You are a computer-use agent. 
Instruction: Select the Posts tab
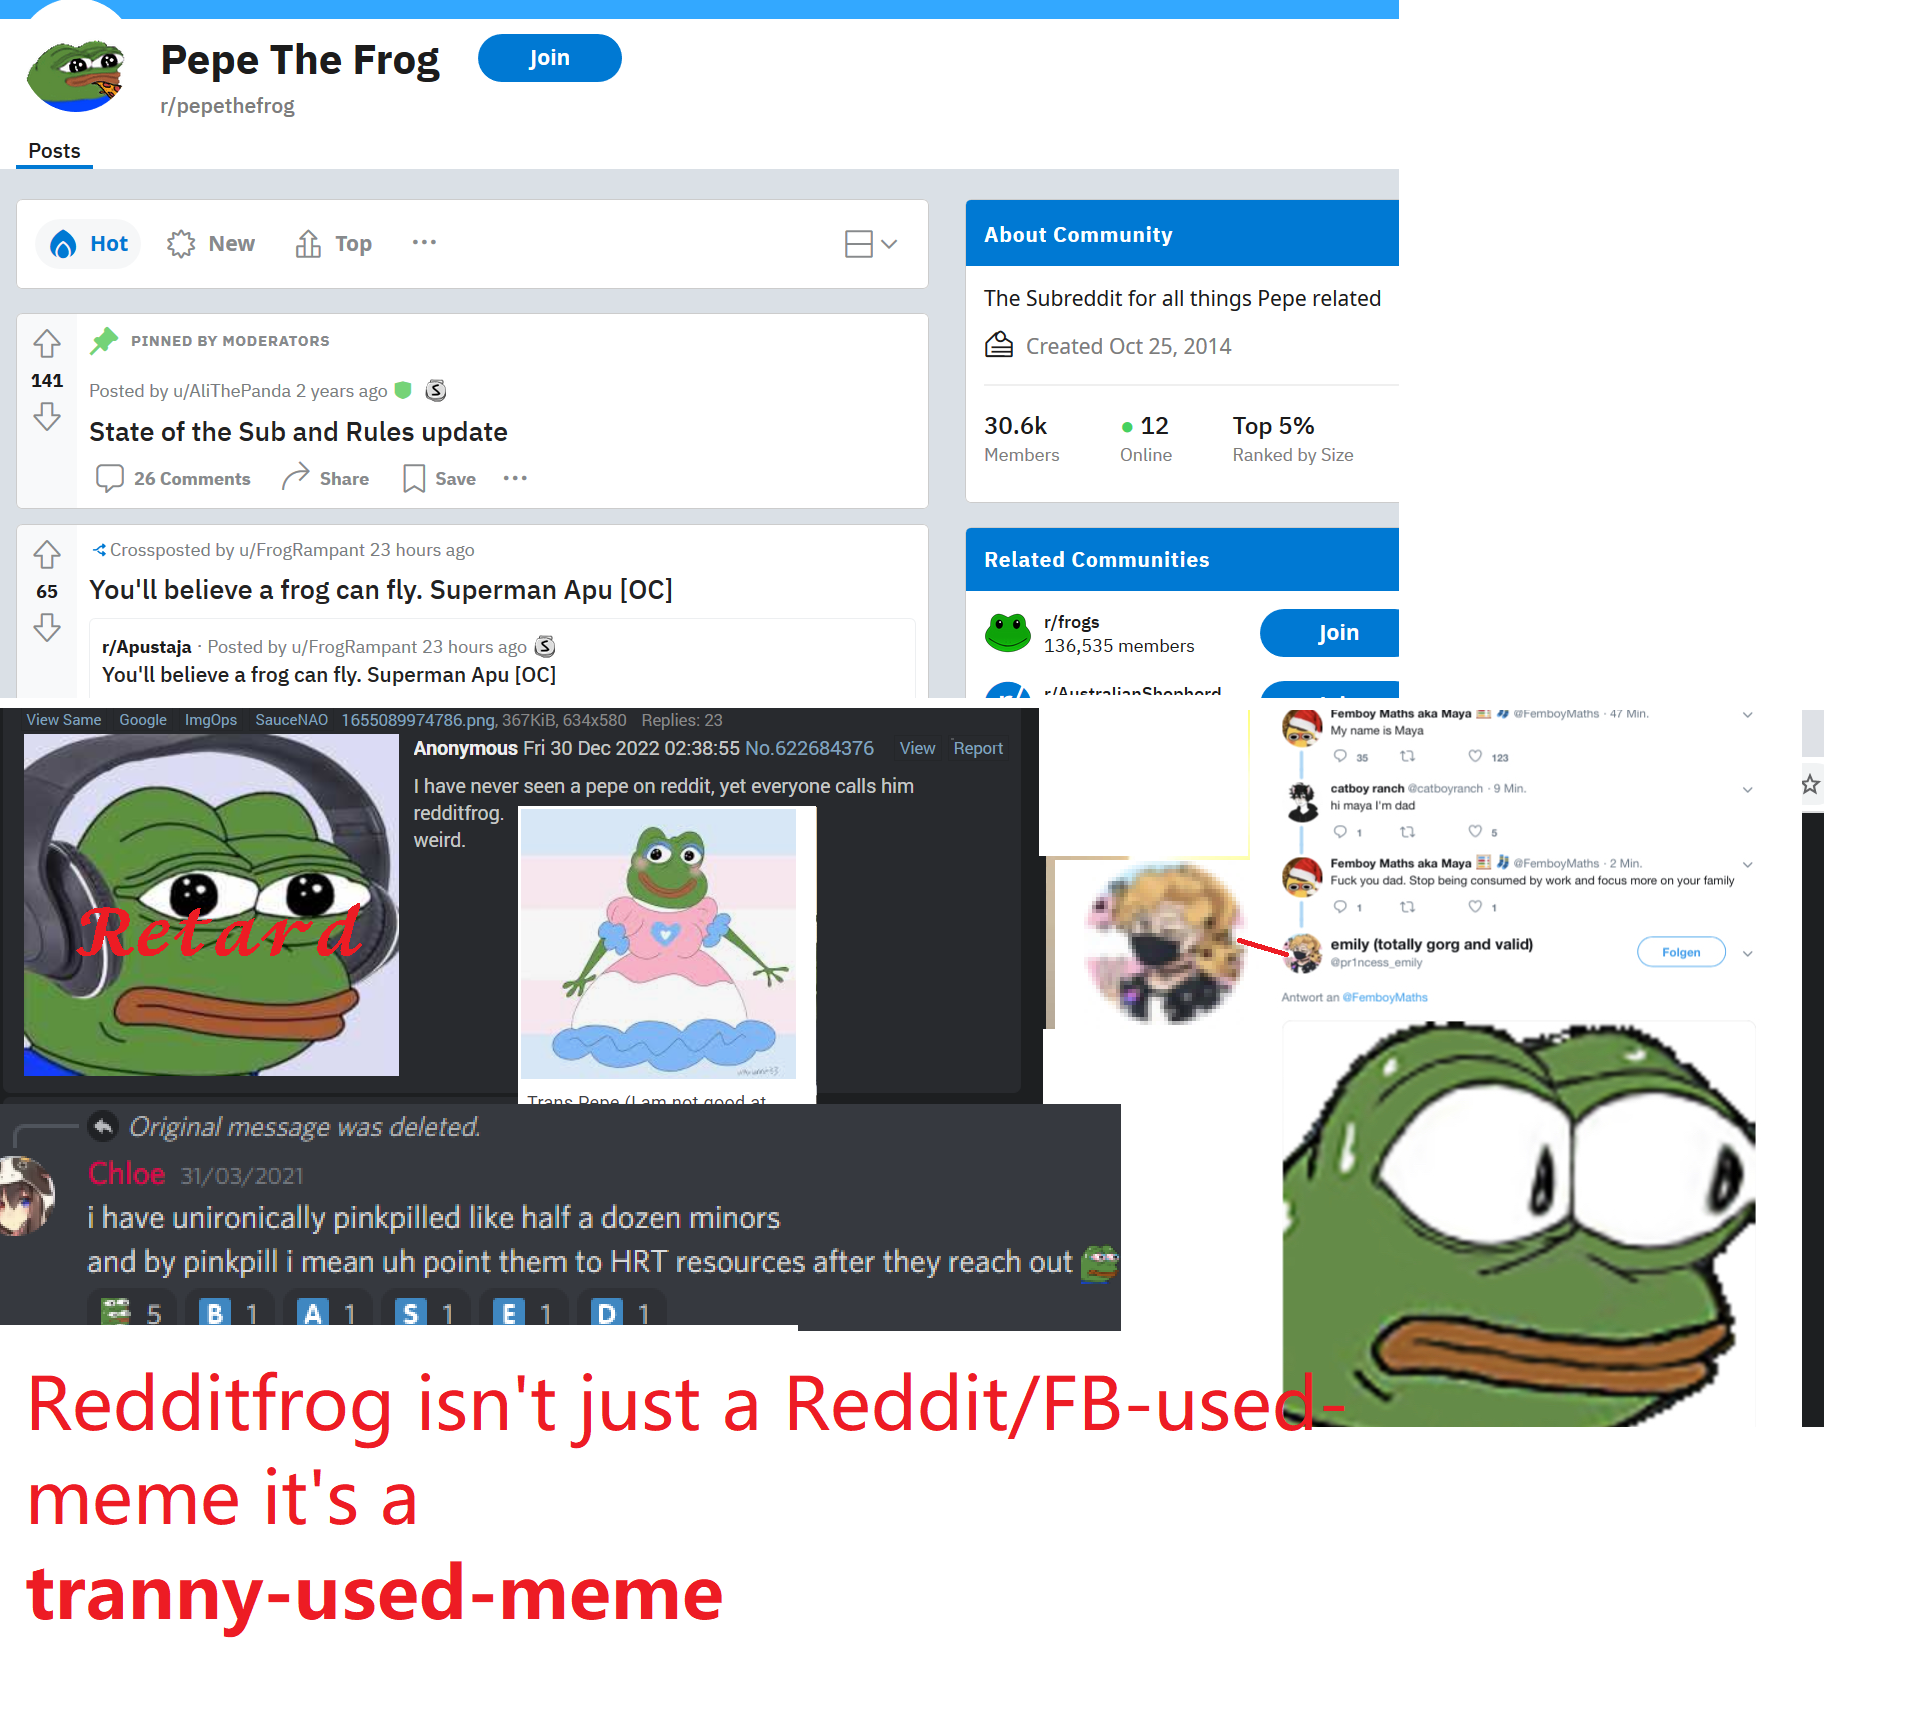[54, 151]
